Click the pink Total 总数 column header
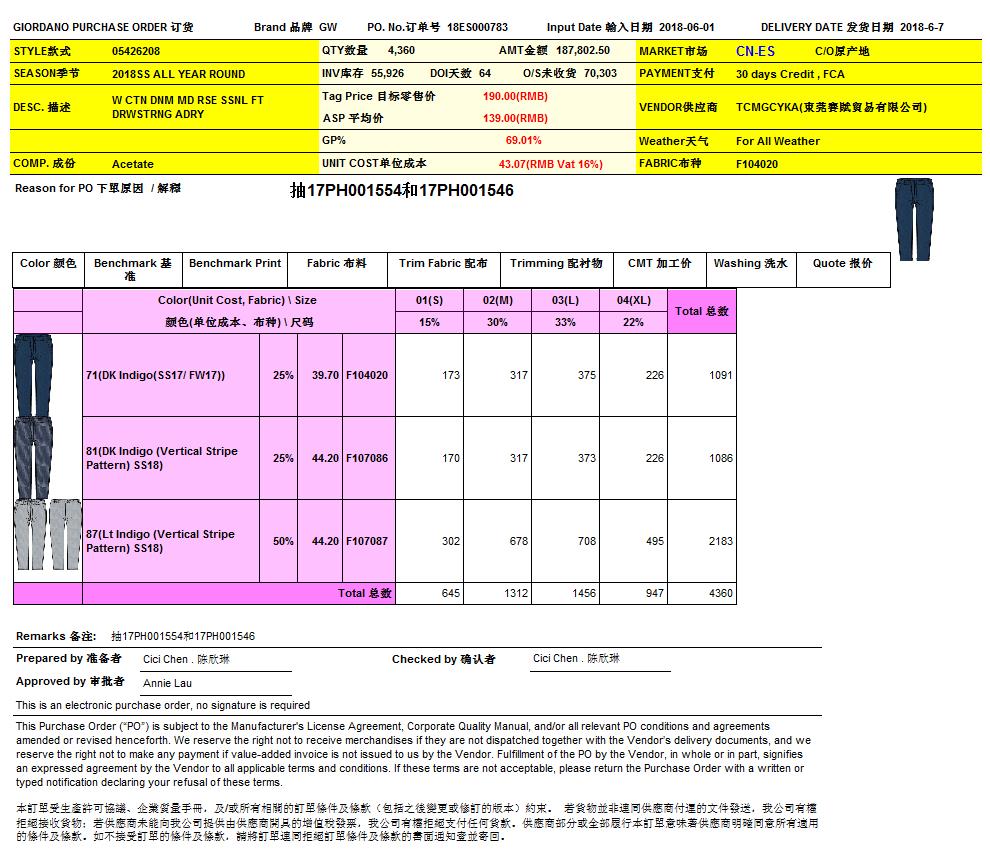The image size is (990, 866). click(701, 311)
